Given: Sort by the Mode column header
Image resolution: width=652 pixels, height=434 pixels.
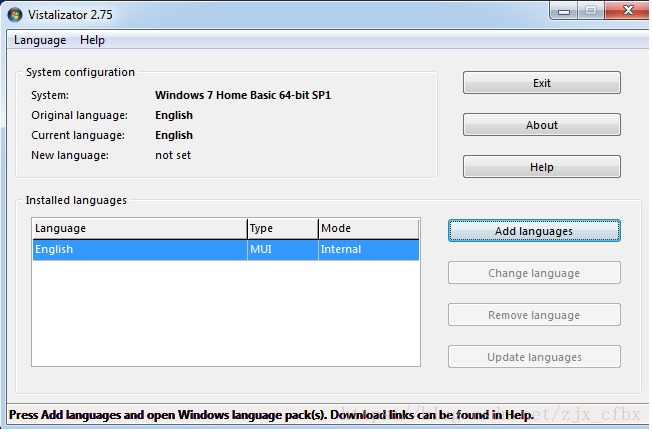Looking at the screenshot, I should click(x=368, y=229).
